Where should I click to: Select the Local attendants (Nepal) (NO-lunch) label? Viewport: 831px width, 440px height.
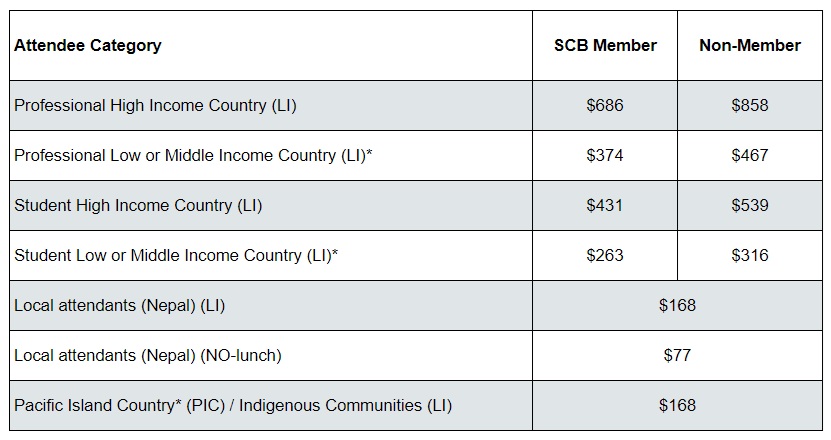pos(148,356)
